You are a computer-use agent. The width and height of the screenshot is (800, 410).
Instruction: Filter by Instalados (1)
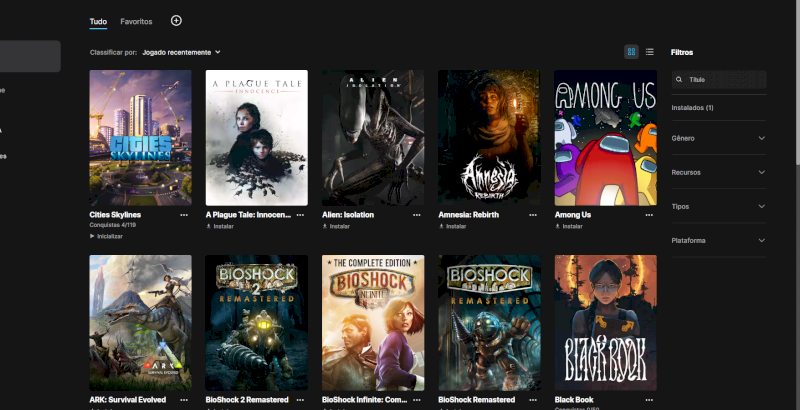click(692, 108)
